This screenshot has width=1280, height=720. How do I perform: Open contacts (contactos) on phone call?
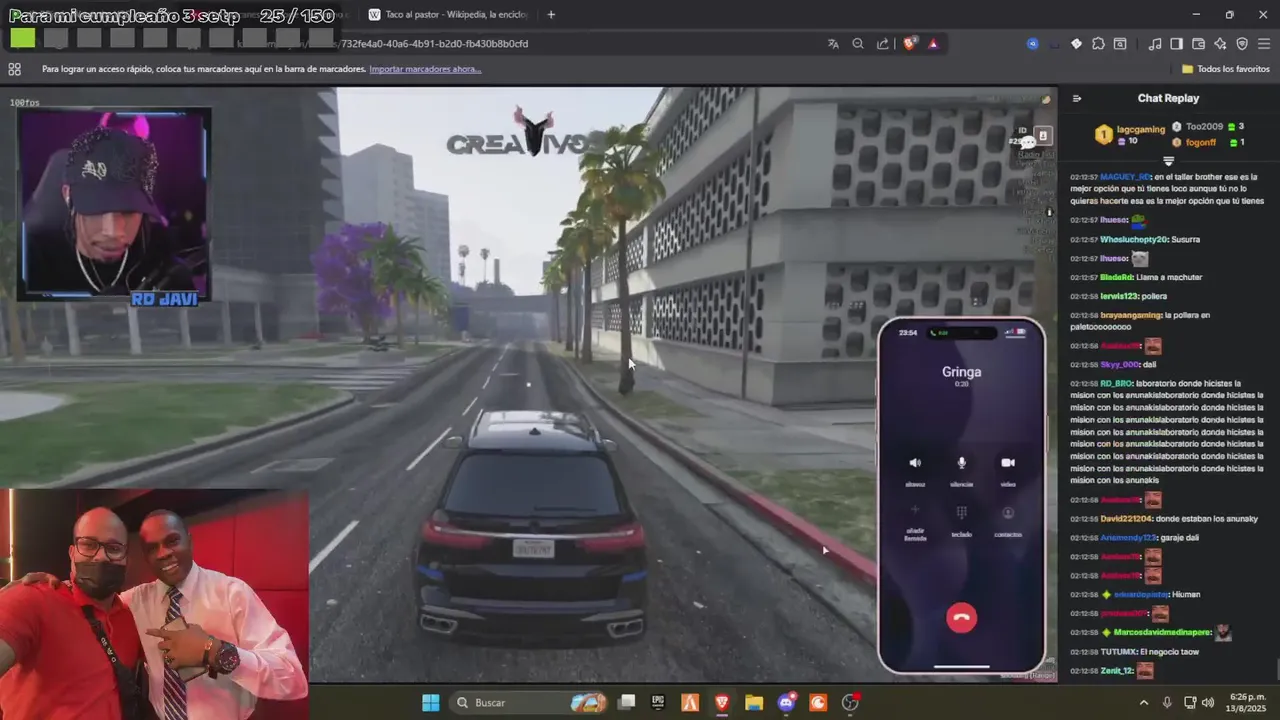pyautogui.click(x=1008, y=512)
